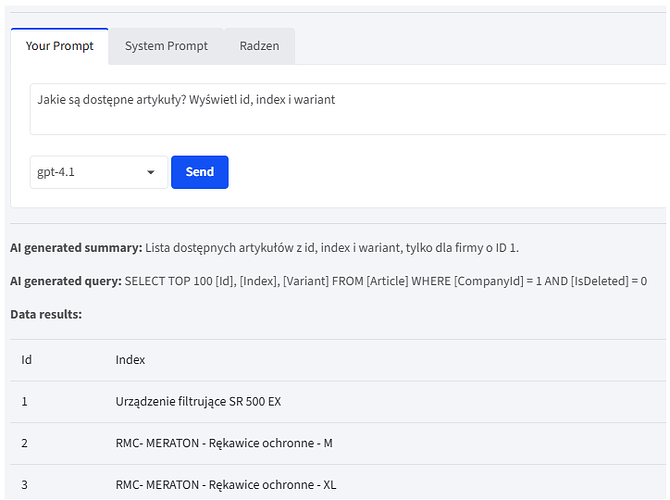Select the row with Id 2

[26, 443]
